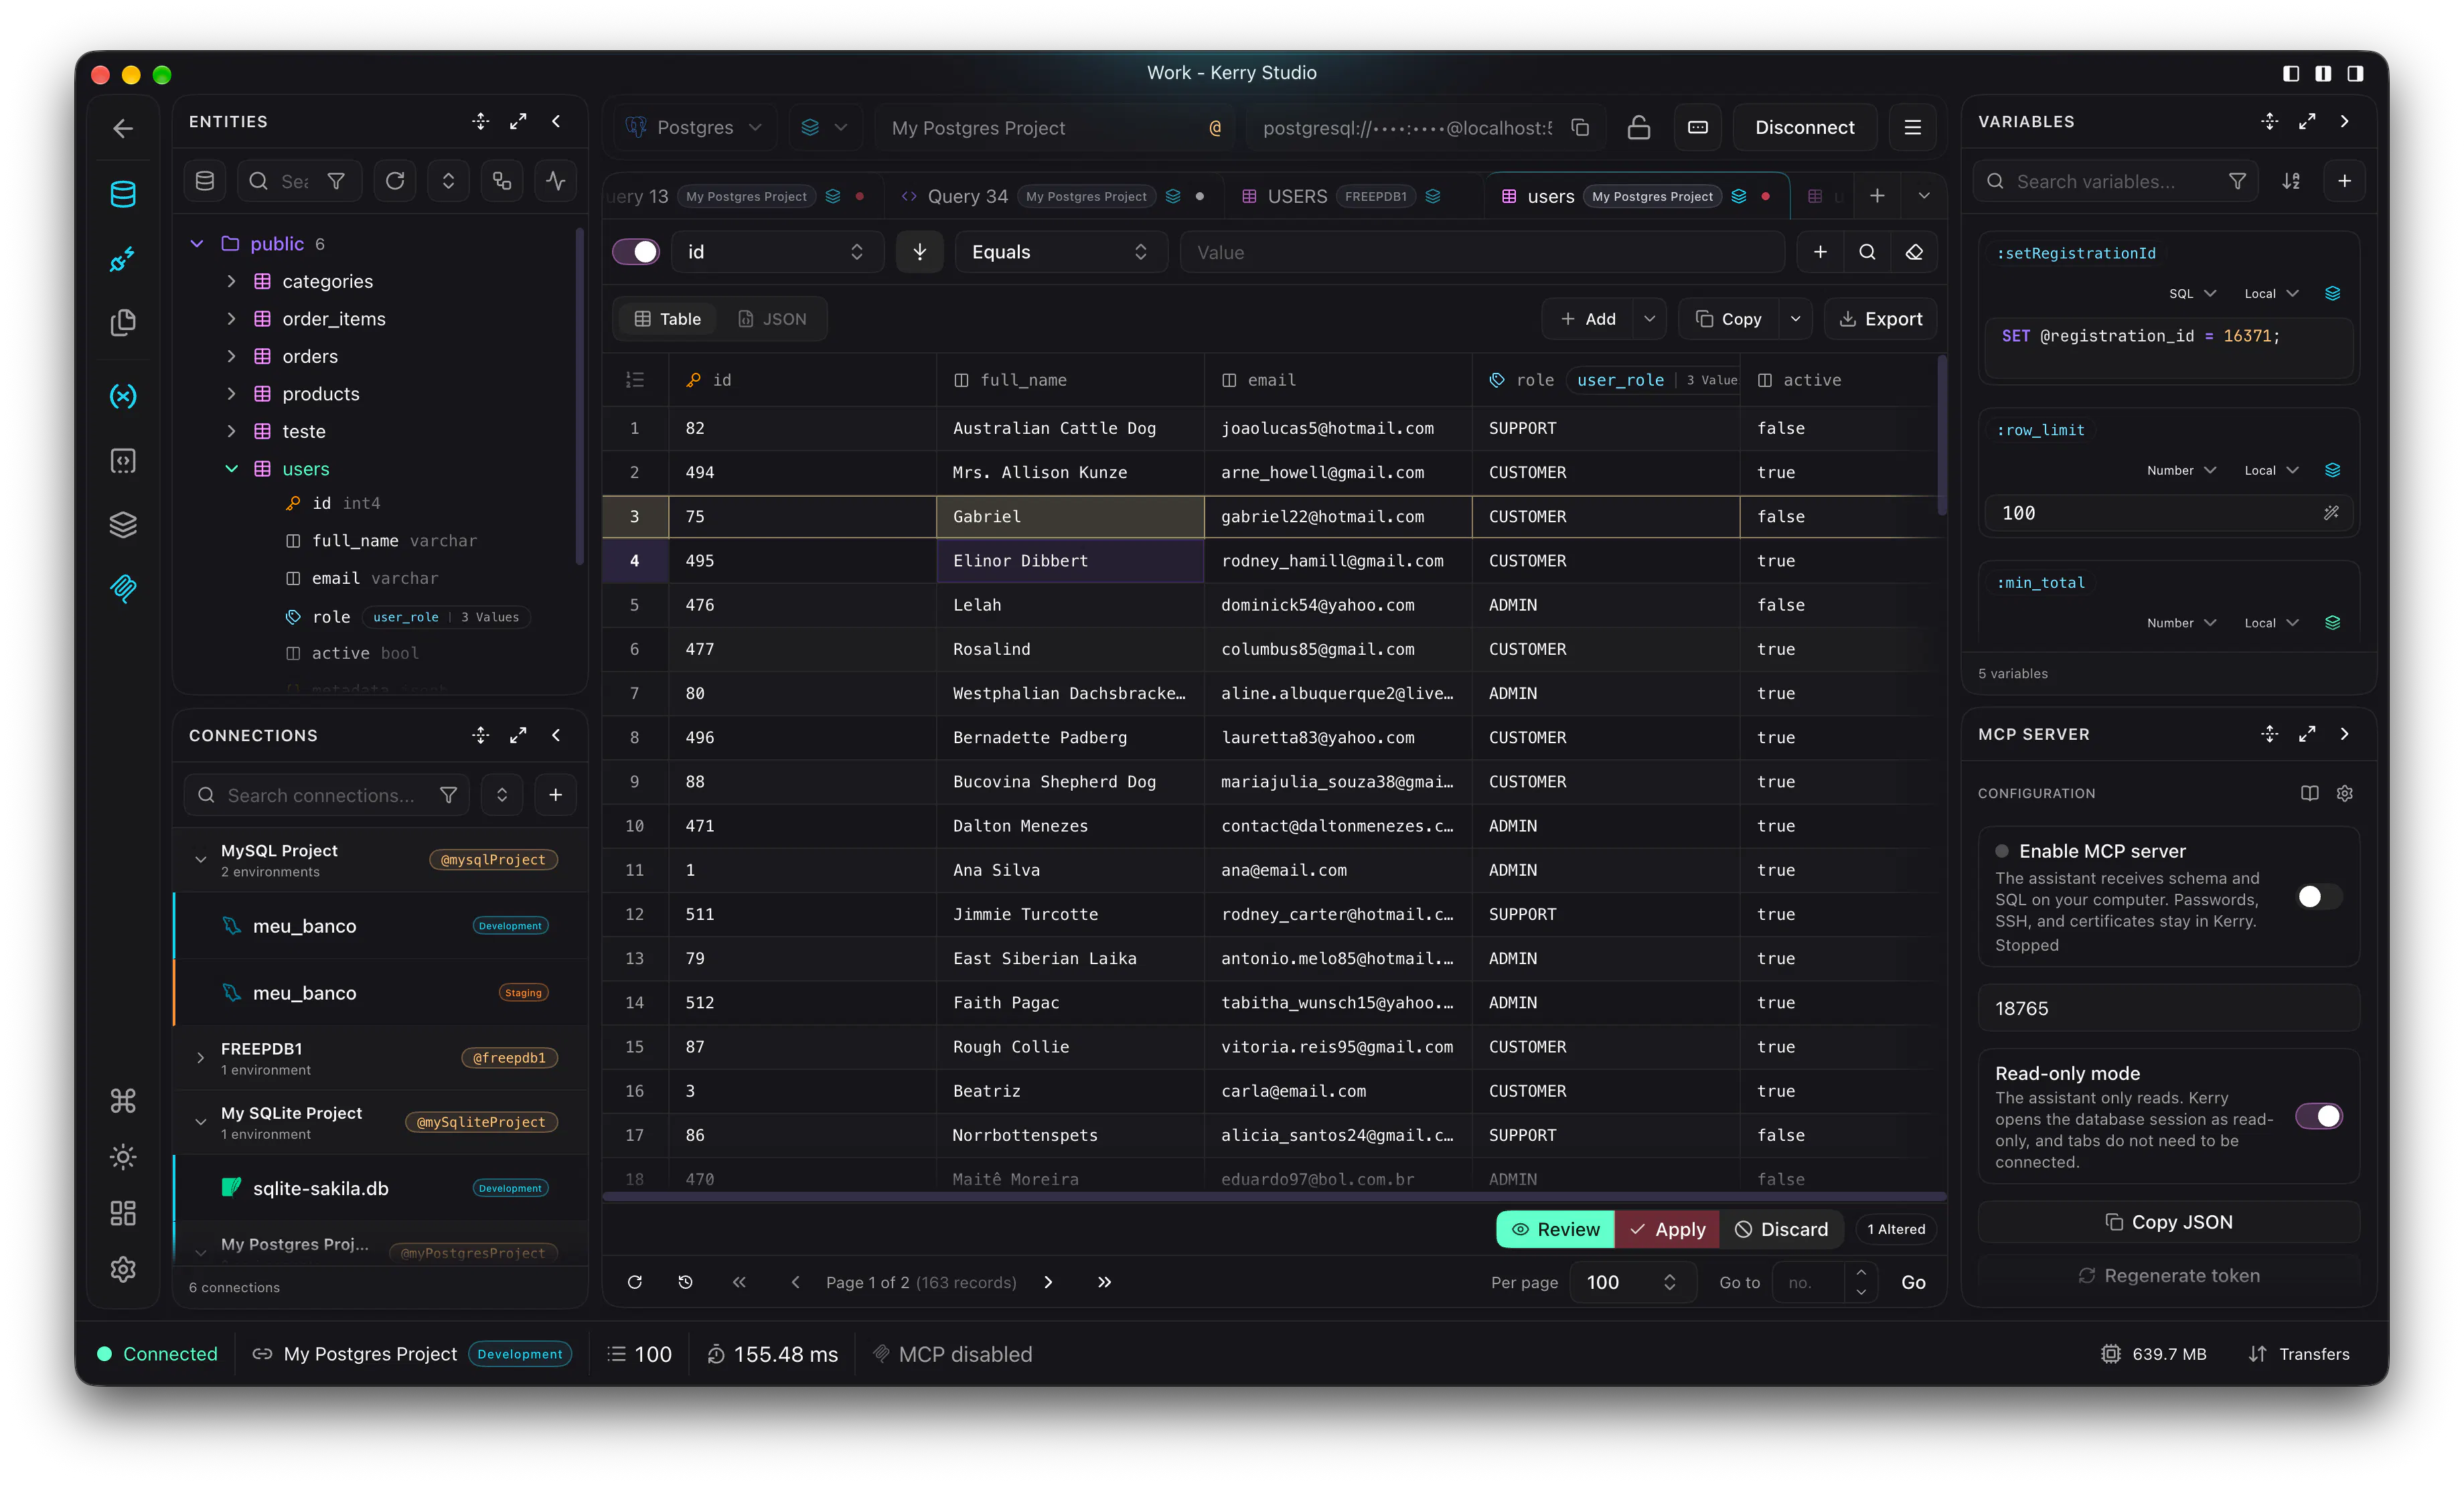
Task: Click the Add row button
Action: [x=1588, y=319]
